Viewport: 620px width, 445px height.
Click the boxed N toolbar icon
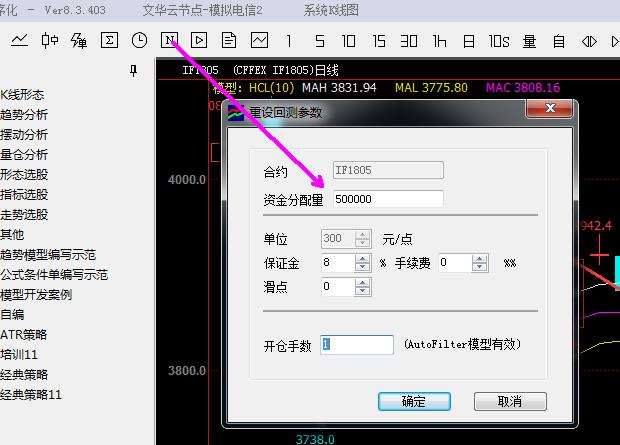[x=169, y=41]
